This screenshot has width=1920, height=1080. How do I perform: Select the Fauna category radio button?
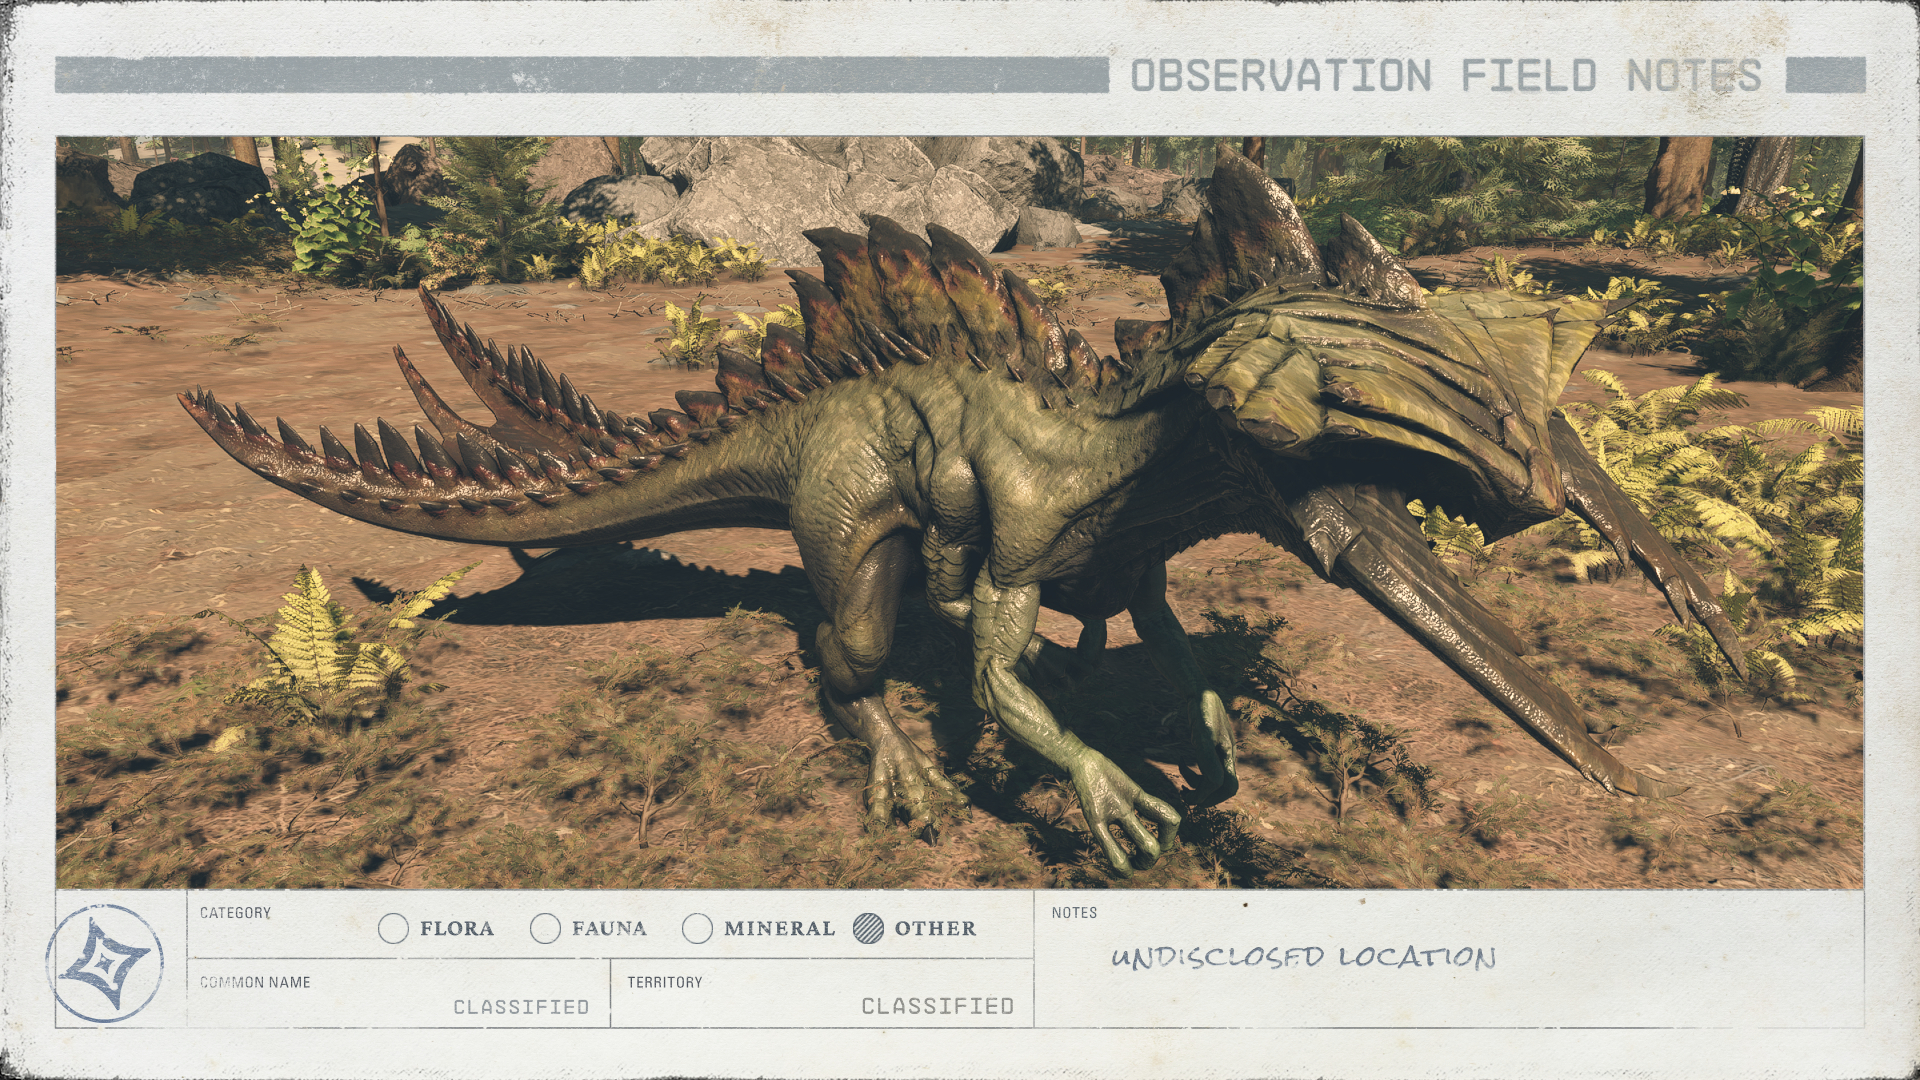coord(545,929)
